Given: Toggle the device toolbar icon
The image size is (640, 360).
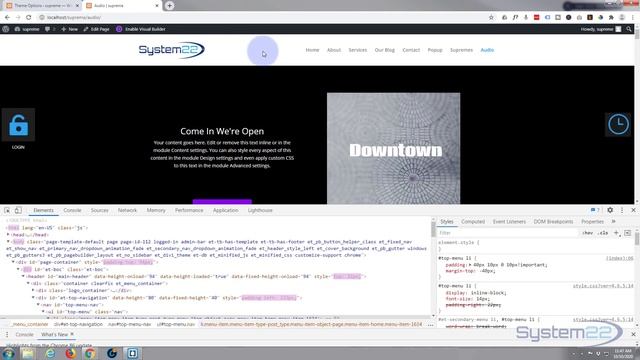Looking at the screenshot, I should click(x=18, y=210).
